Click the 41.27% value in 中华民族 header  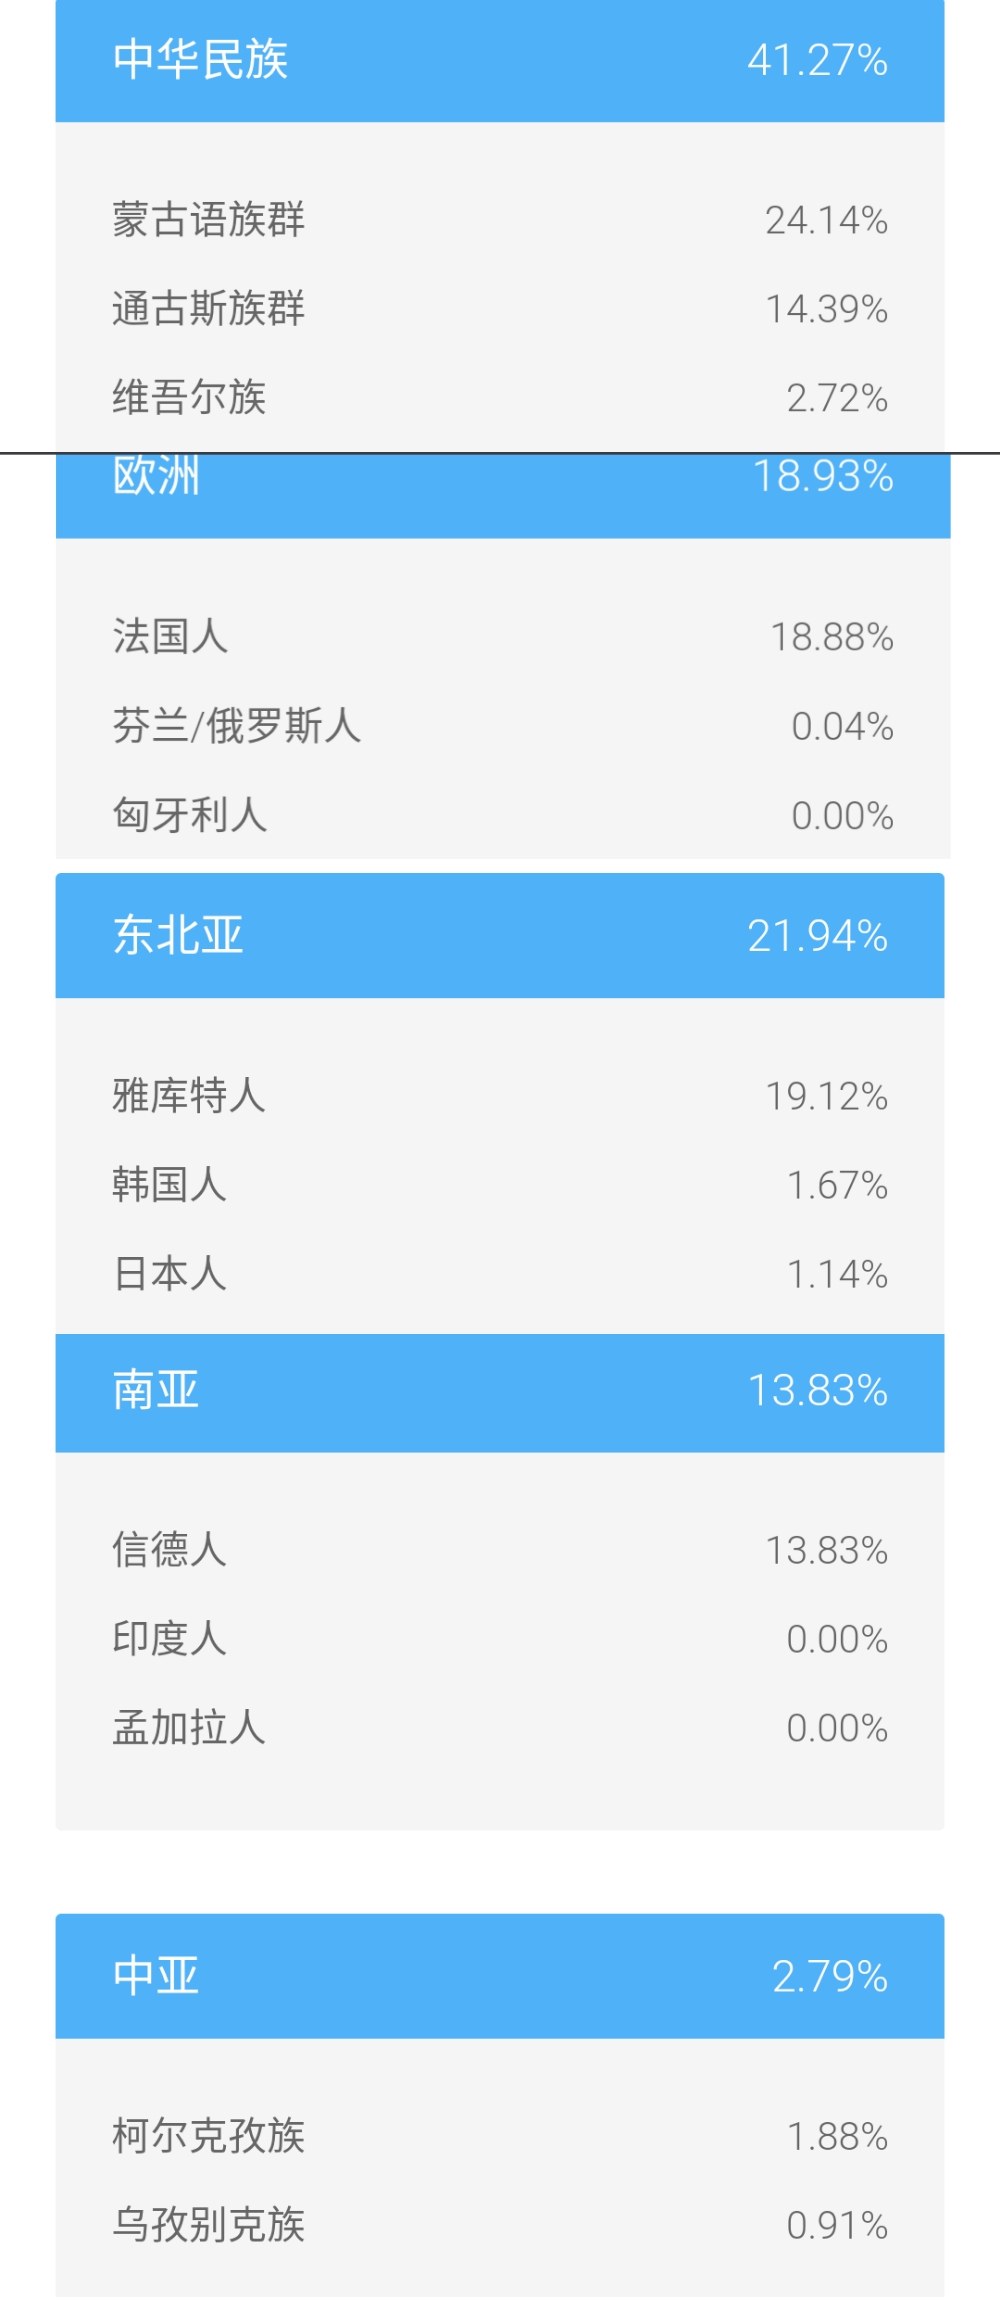pos(818,61)
